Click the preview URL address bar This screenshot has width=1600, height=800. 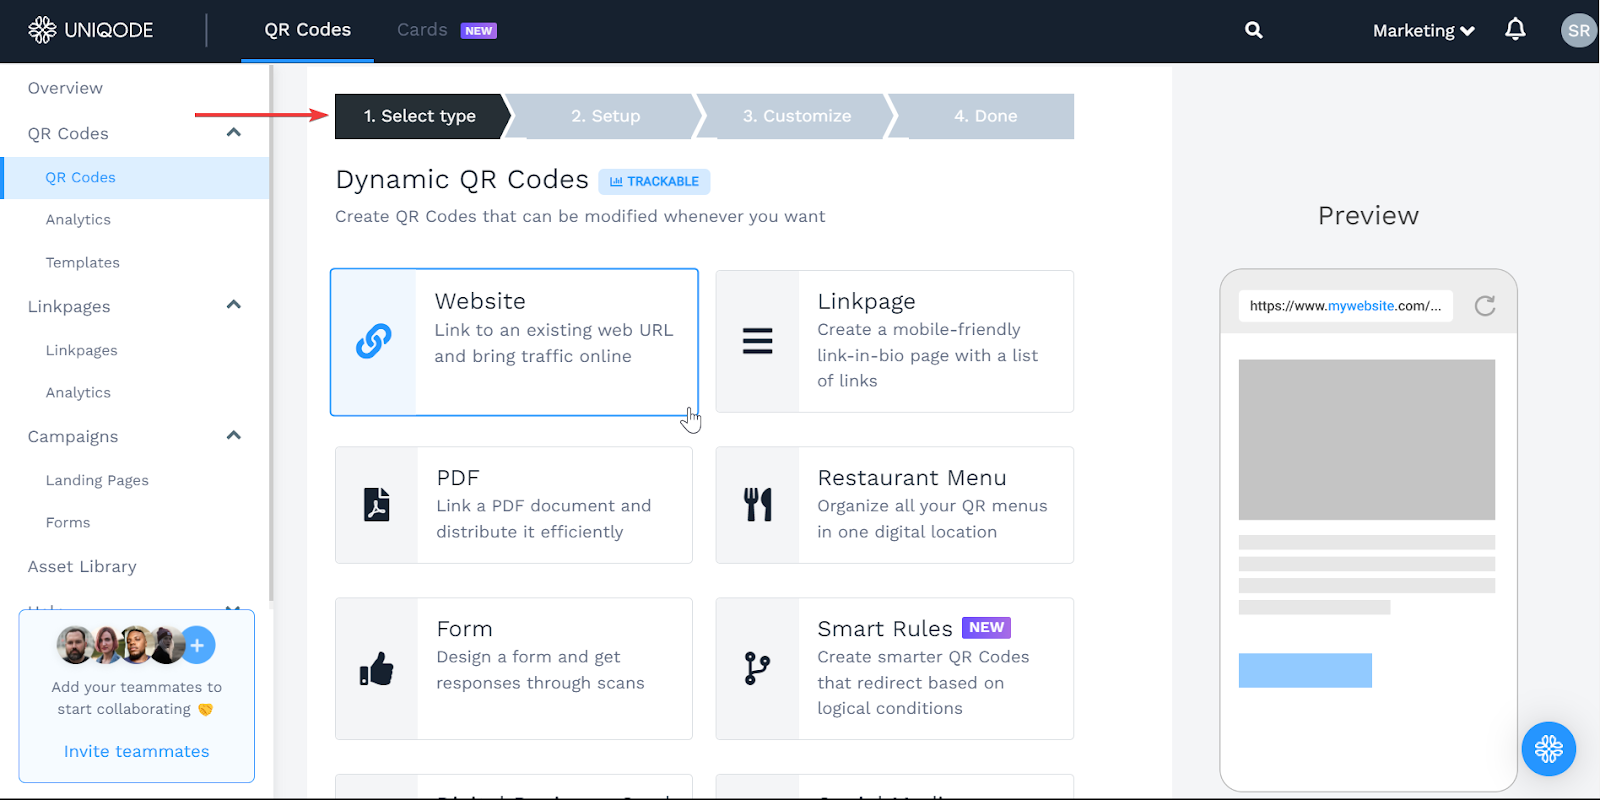1345,306
